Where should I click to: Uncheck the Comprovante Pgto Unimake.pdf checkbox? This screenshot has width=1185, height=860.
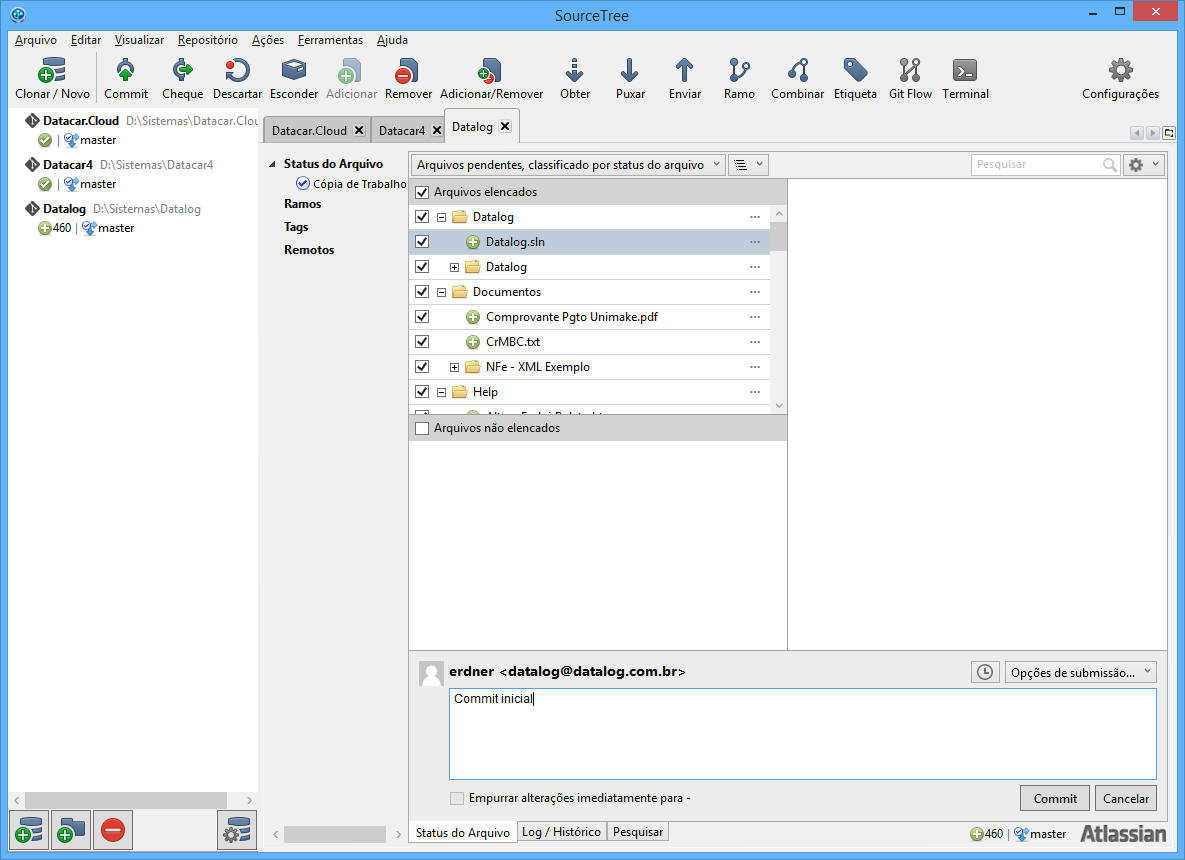pos(422,317)
